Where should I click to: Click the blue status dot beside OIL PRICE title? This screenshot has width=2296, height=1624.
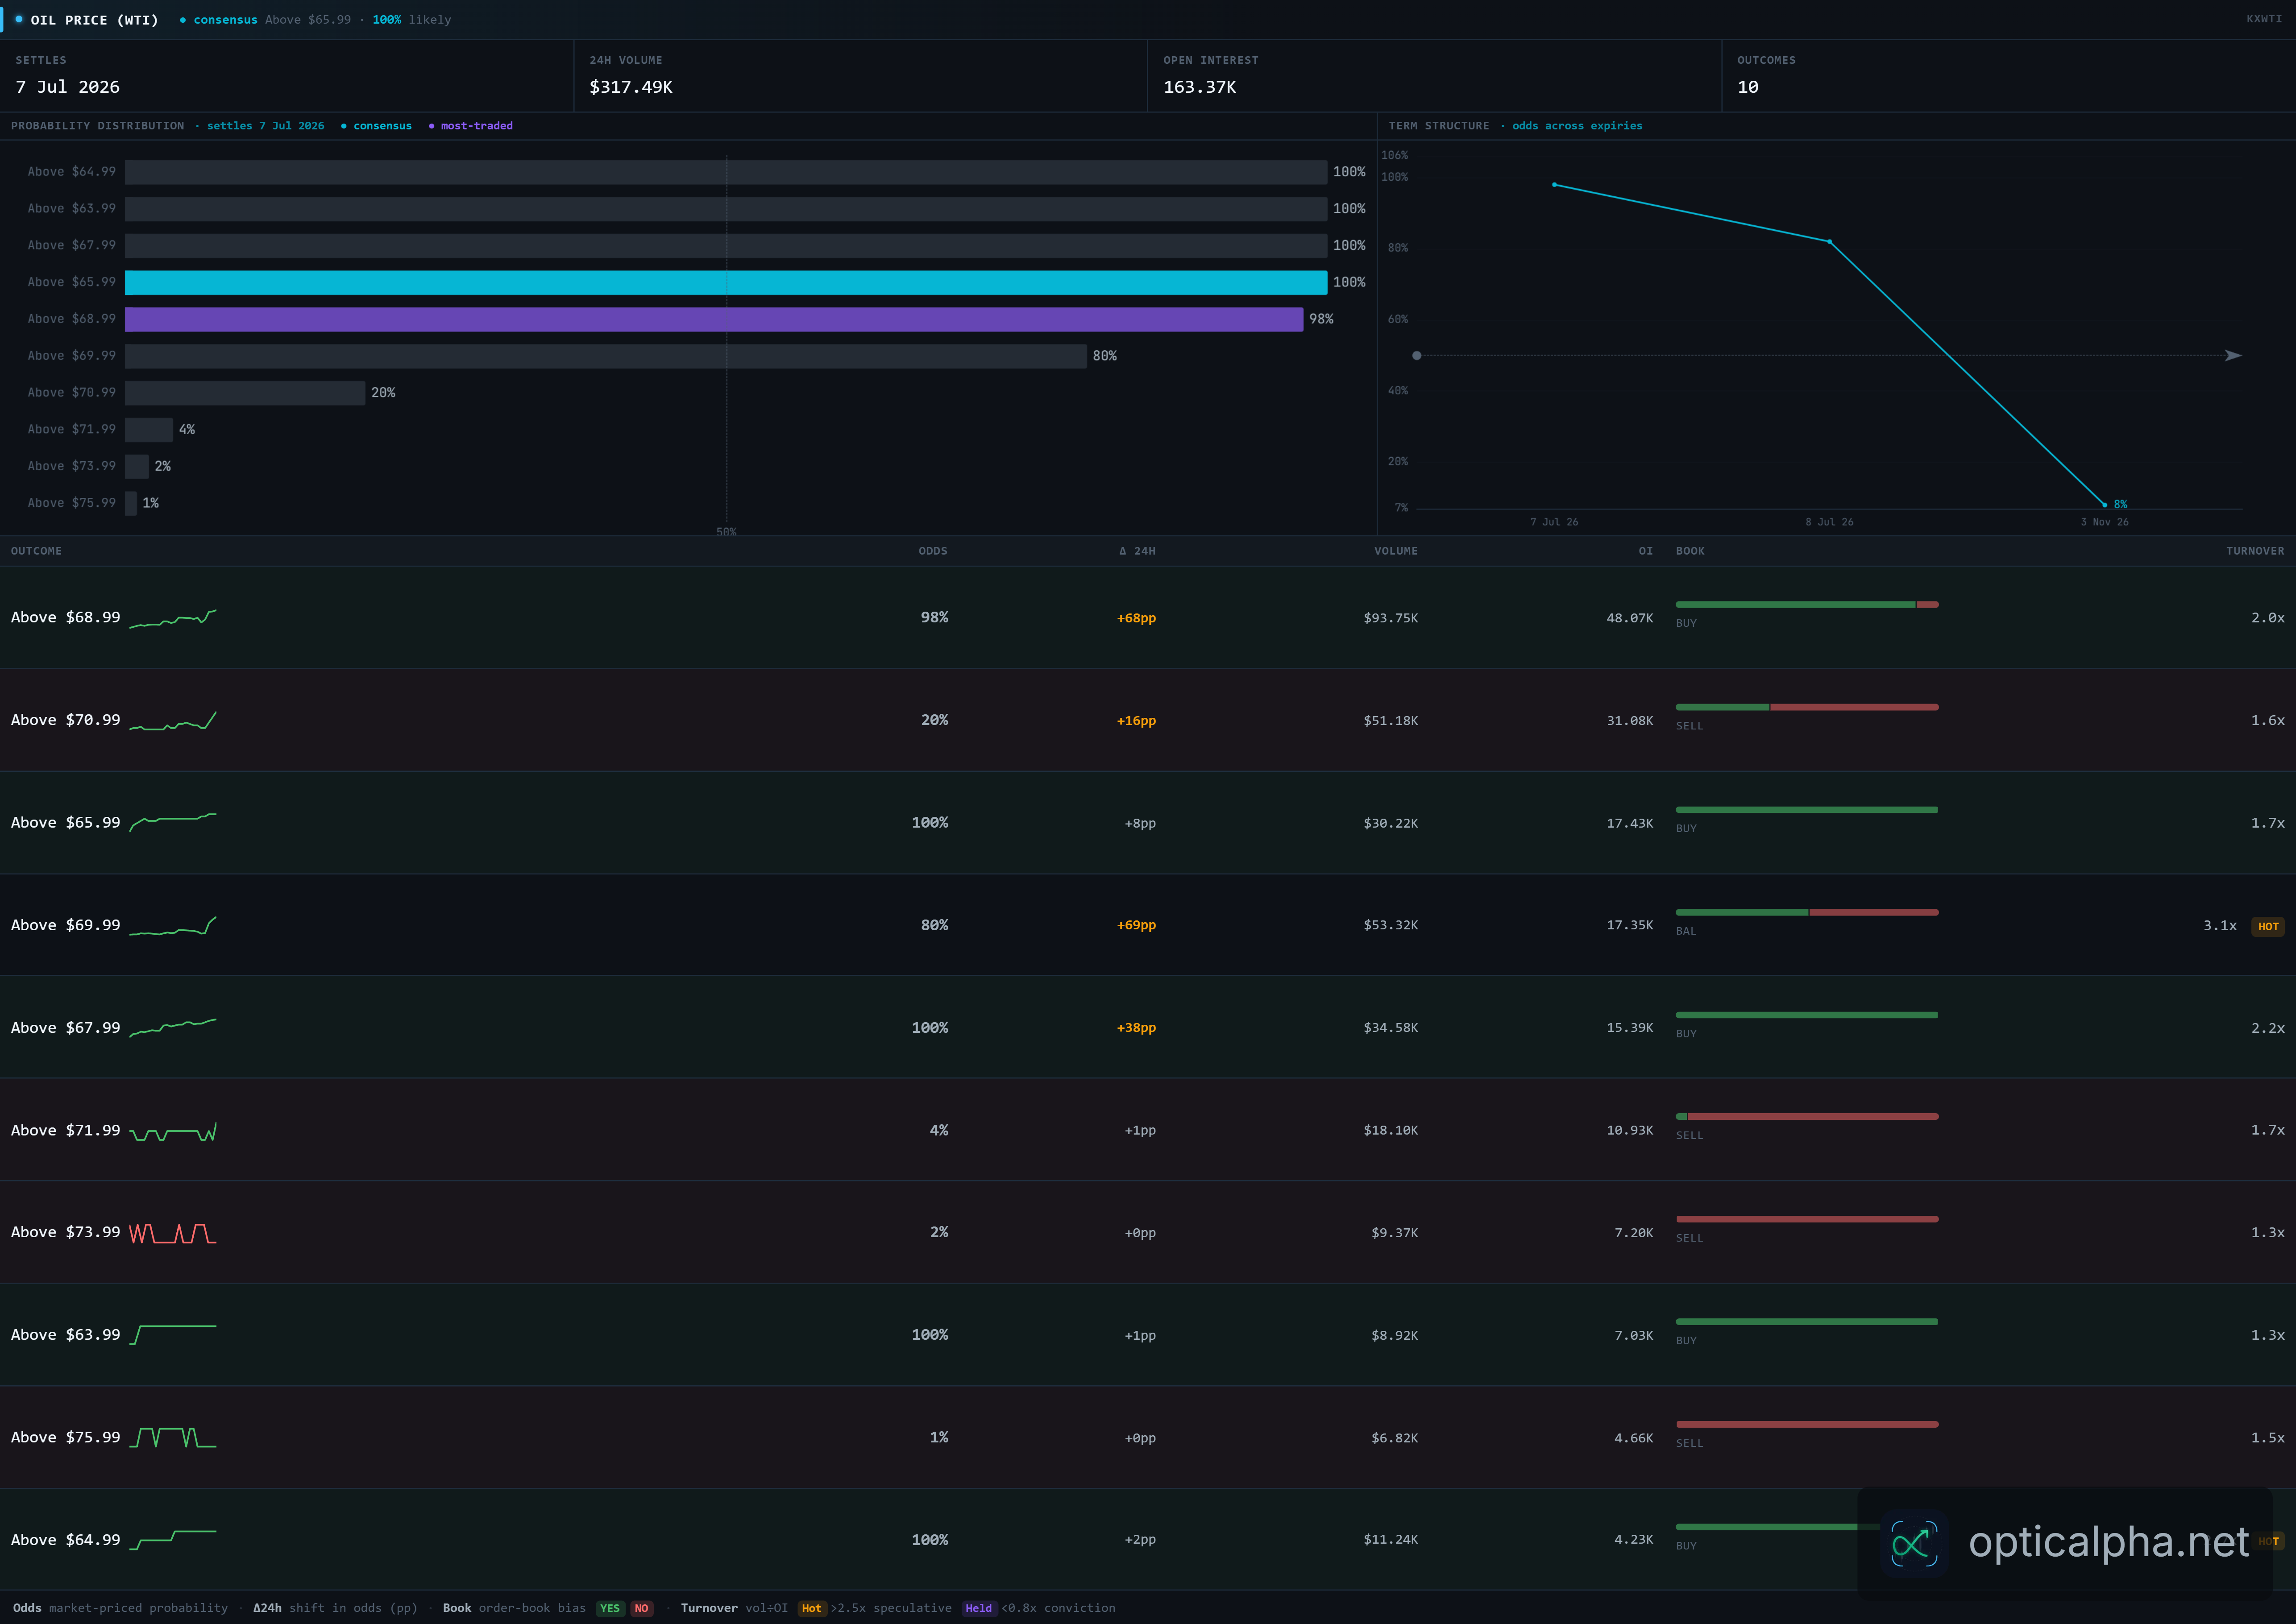pos(19,19)
